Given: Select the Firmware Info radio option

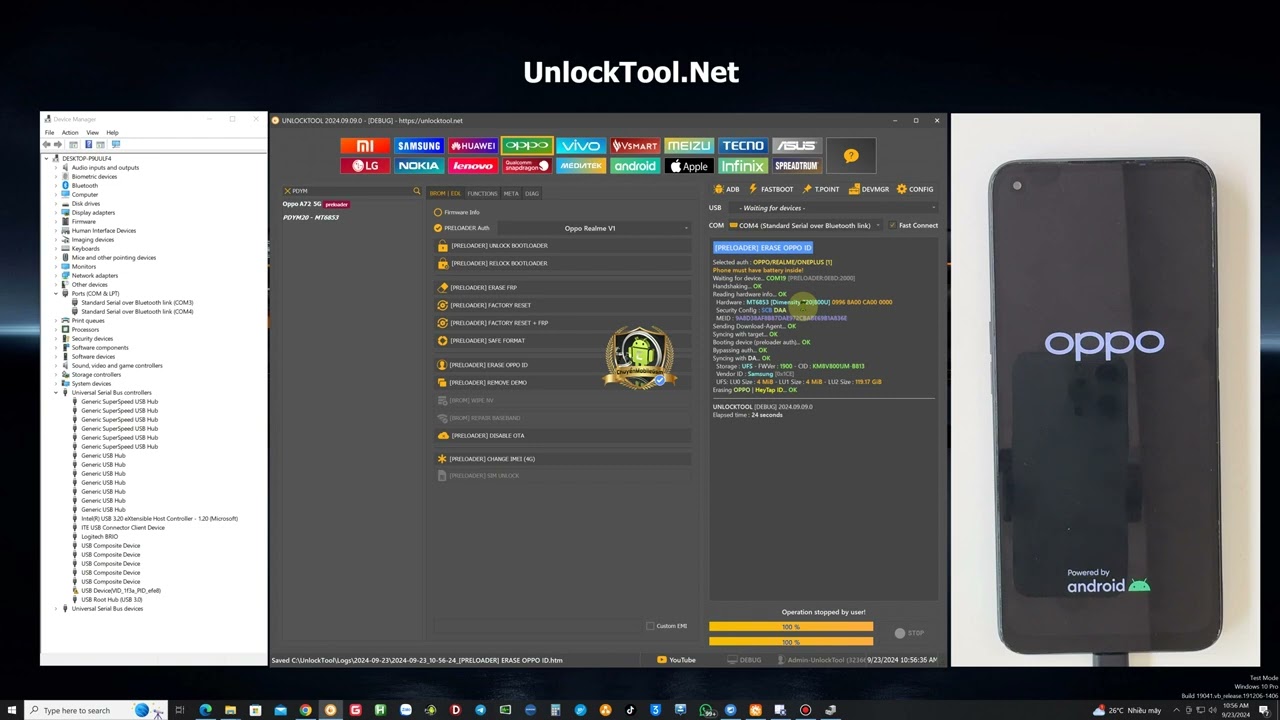Looking at the screenshot, I should 438,212.
